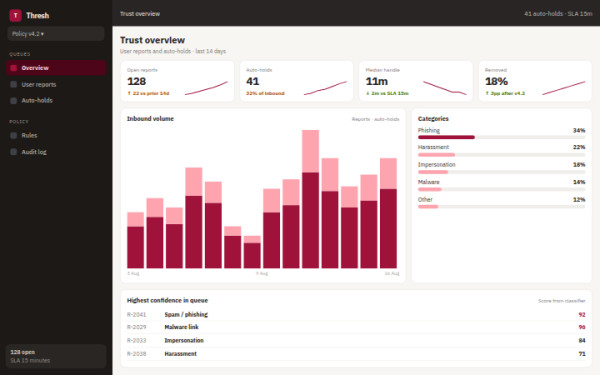Viewport: 600px width, 375px height.
Task: Click the Impersonation 18% value
Action: click(x=579, y=165)
